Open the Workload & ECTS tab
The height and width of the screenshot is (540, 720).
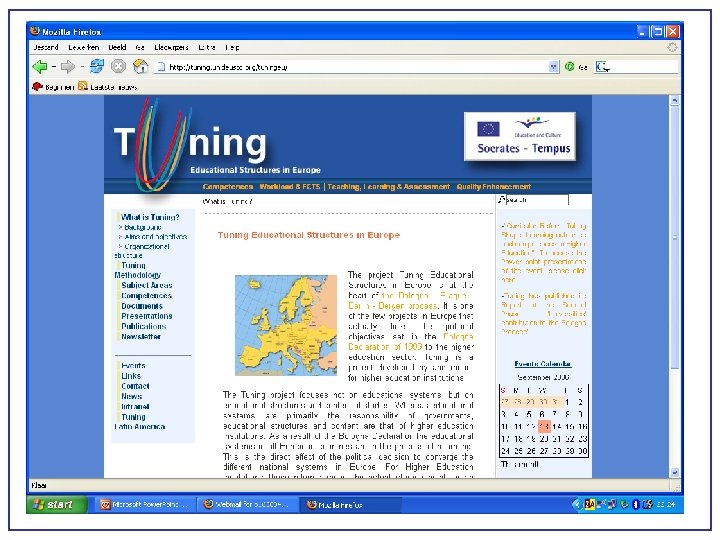click(290, 187)
